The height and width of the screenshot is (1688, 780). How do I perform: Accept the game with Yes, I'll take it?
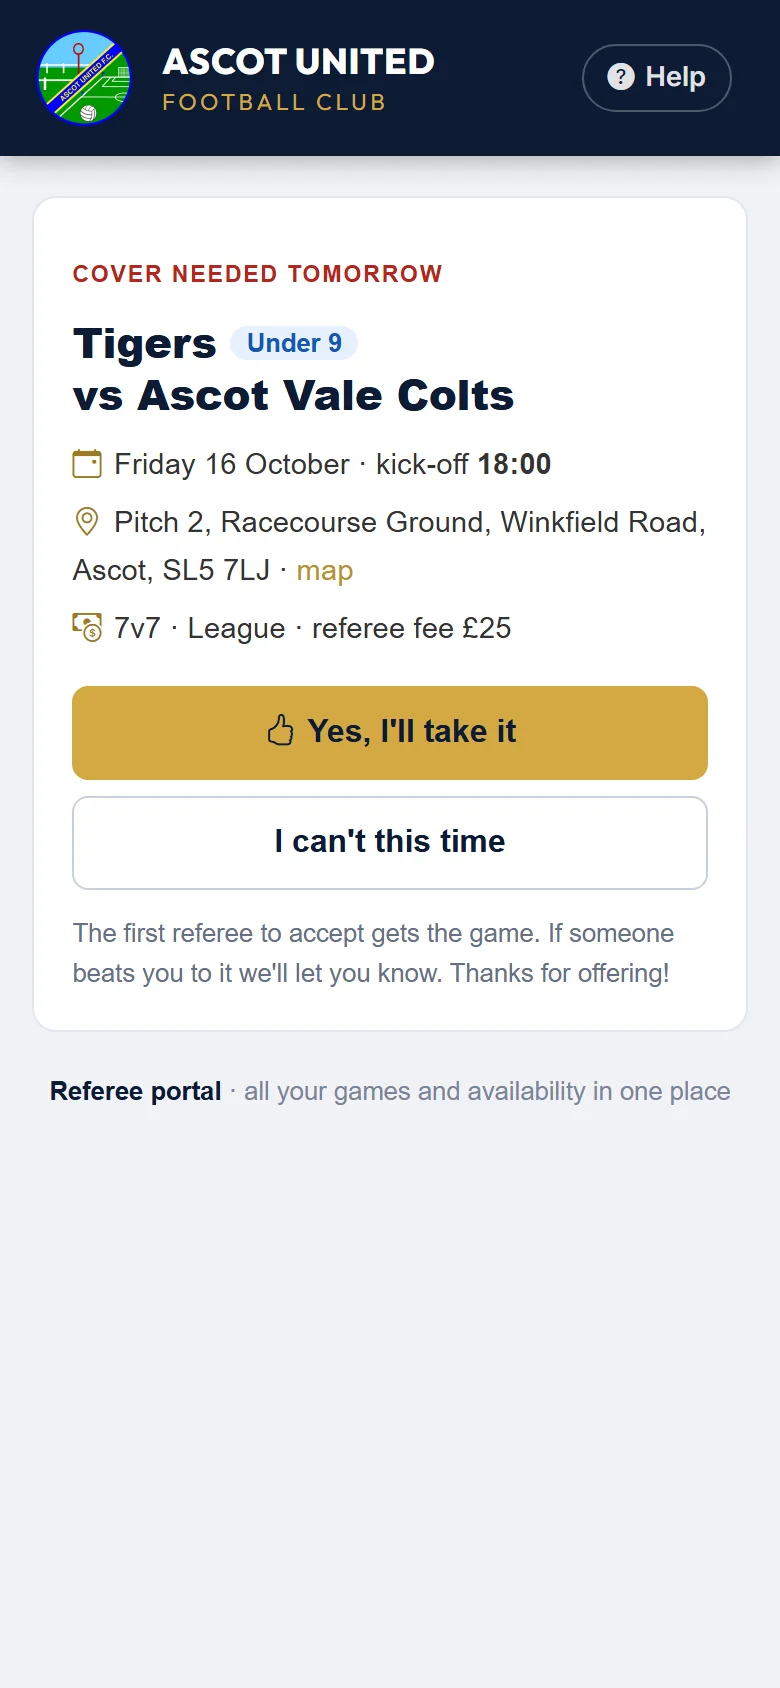tap(390, 733)
